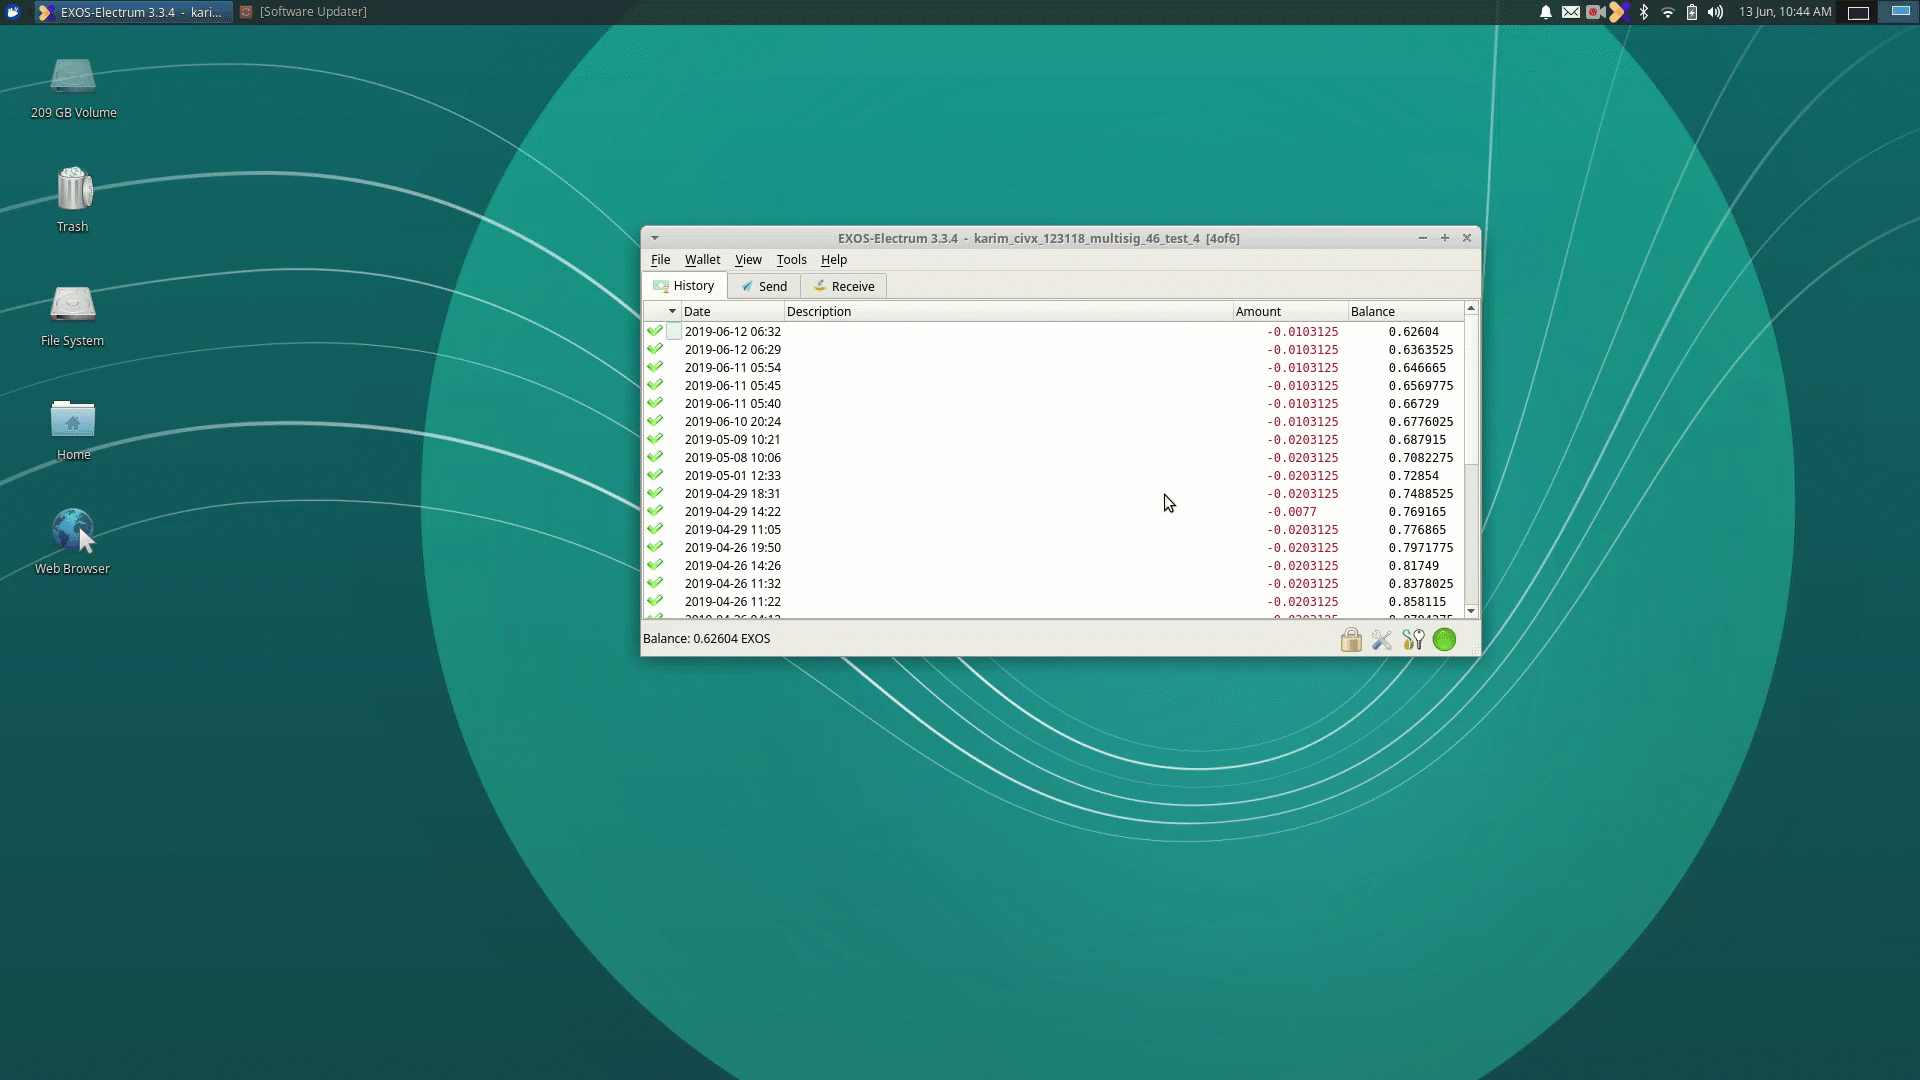The image size is (1920, 1080).
Task: Sort by the Amount column header
Action: tap(1290, 312)
